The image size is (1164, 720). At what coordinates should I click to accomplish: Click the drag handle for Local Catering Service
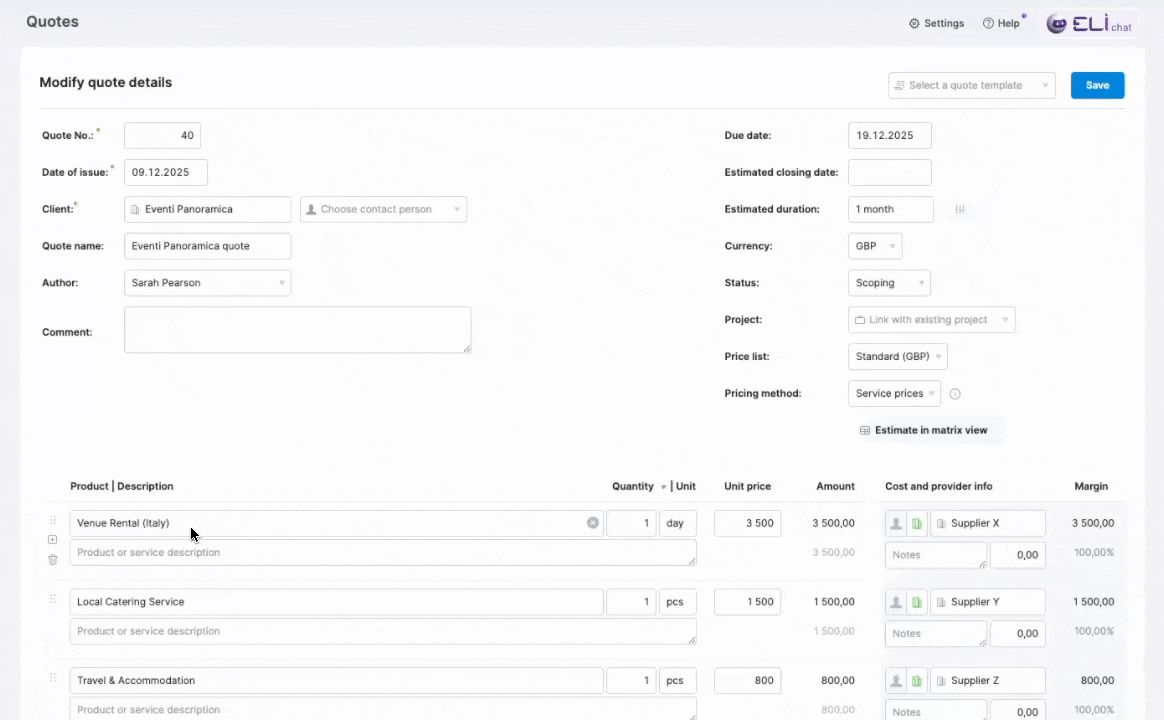pyautogui.click(x=53, y=599)
